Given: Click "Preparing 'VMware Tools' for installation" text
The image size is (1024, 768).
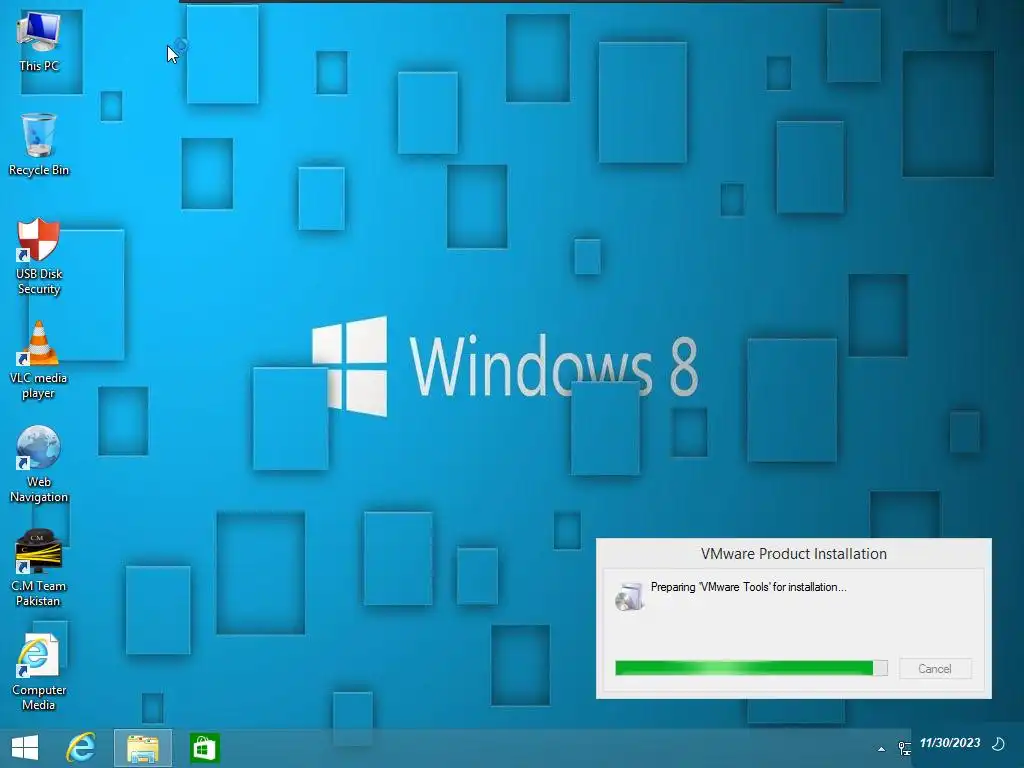Looking at the screenshot, I should 748,587.
